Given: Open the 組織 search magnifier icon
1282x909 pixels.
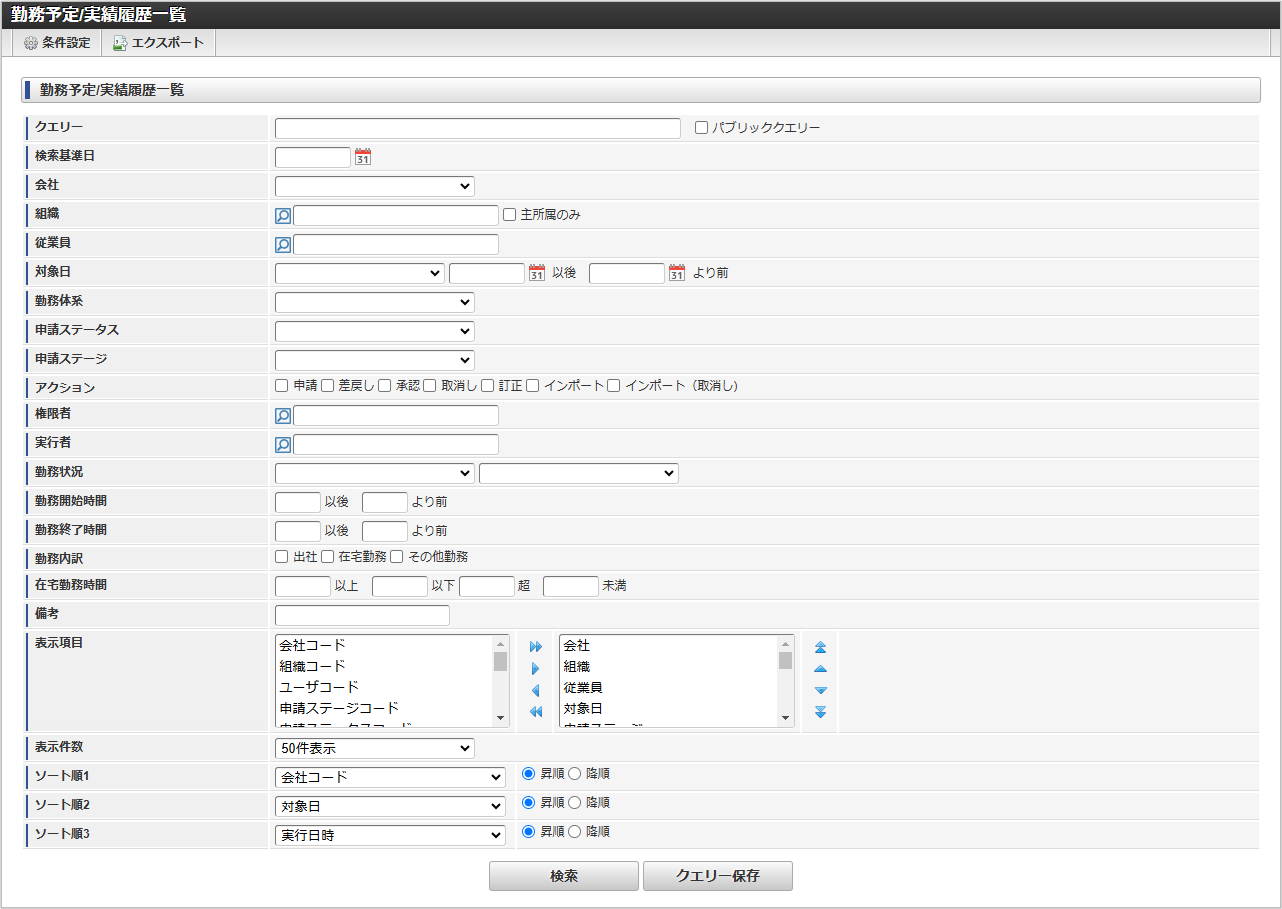Looking at the screenshot, I should click(283, 216).
